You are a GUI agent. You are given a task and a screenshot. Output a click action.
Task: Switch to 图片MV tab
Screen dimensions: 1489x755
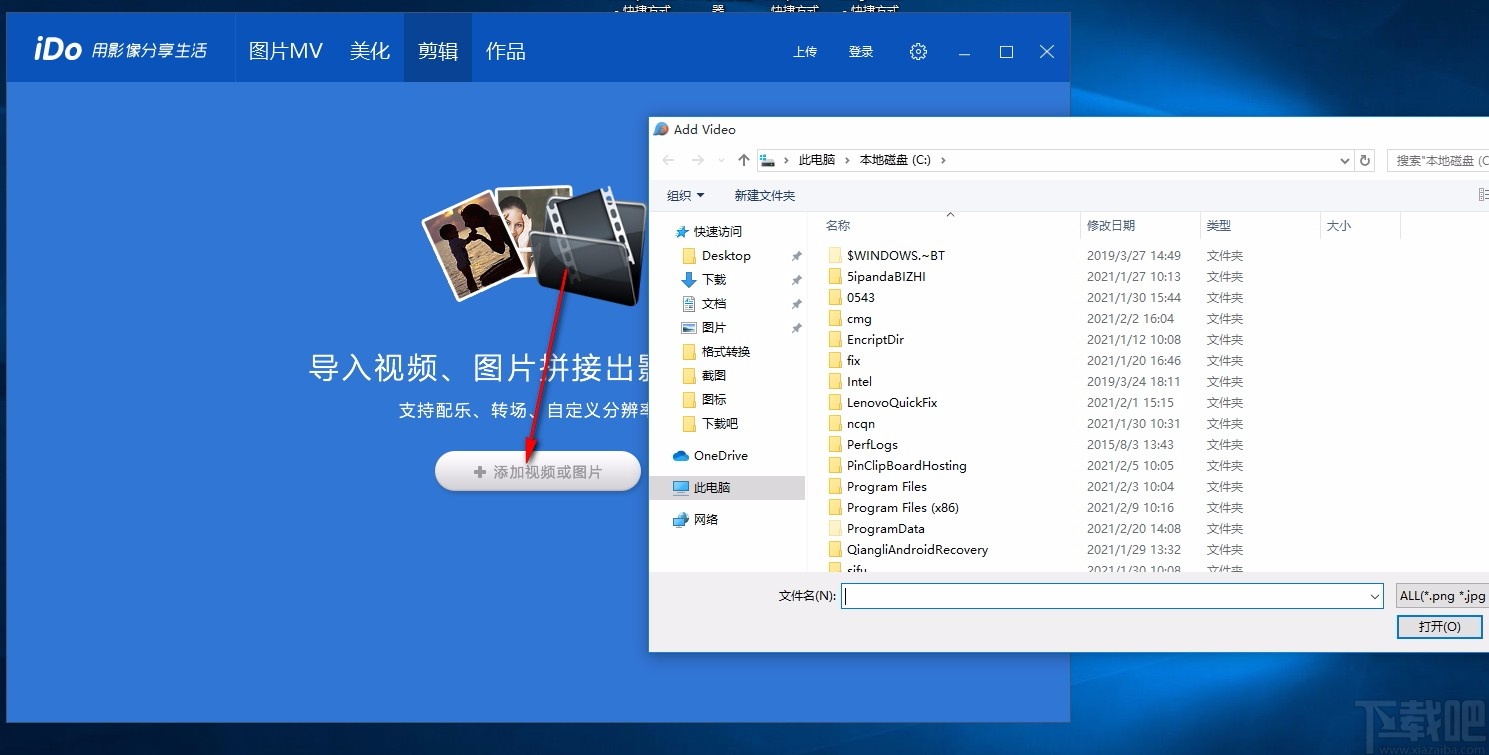(x=285, y=51)
